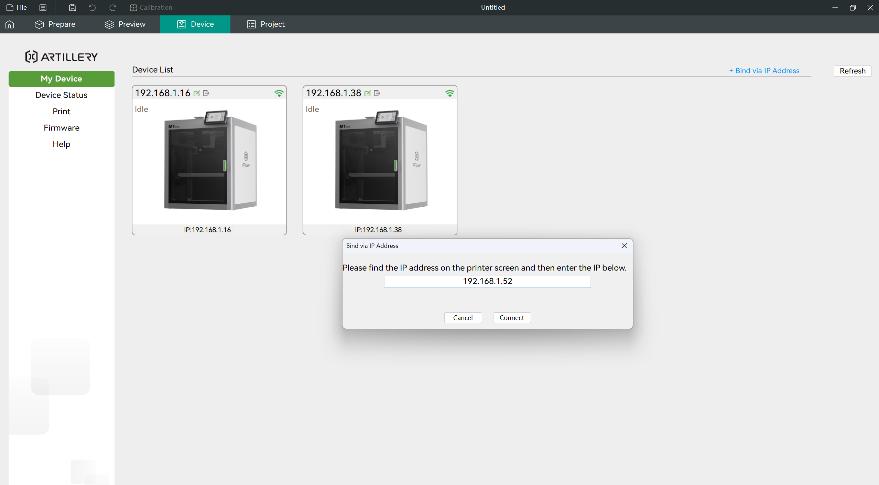The height and width of the screenshot is (485, 879).
Task: Open Print in the sidebar
Action: click(x=61, y=111)
